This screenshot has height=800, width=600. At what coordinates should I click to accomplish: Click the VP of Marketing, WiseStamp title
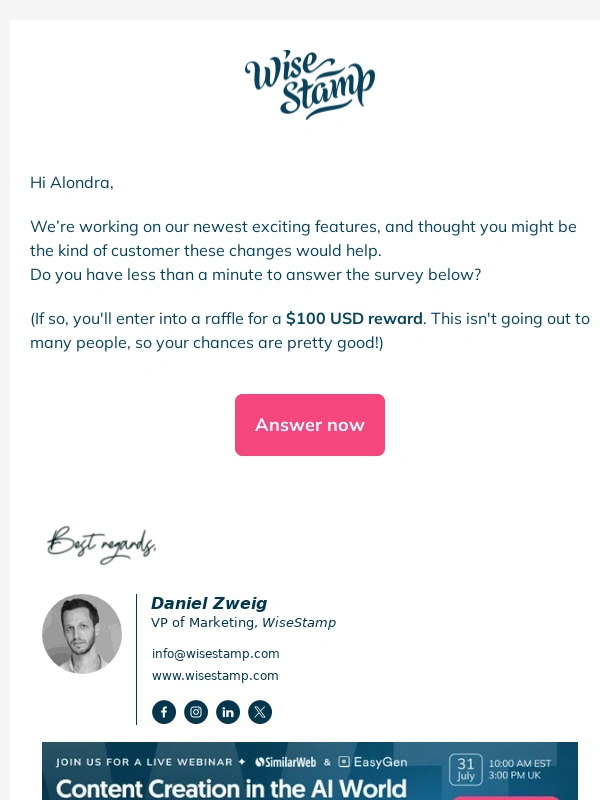click(x=243, y=622)
